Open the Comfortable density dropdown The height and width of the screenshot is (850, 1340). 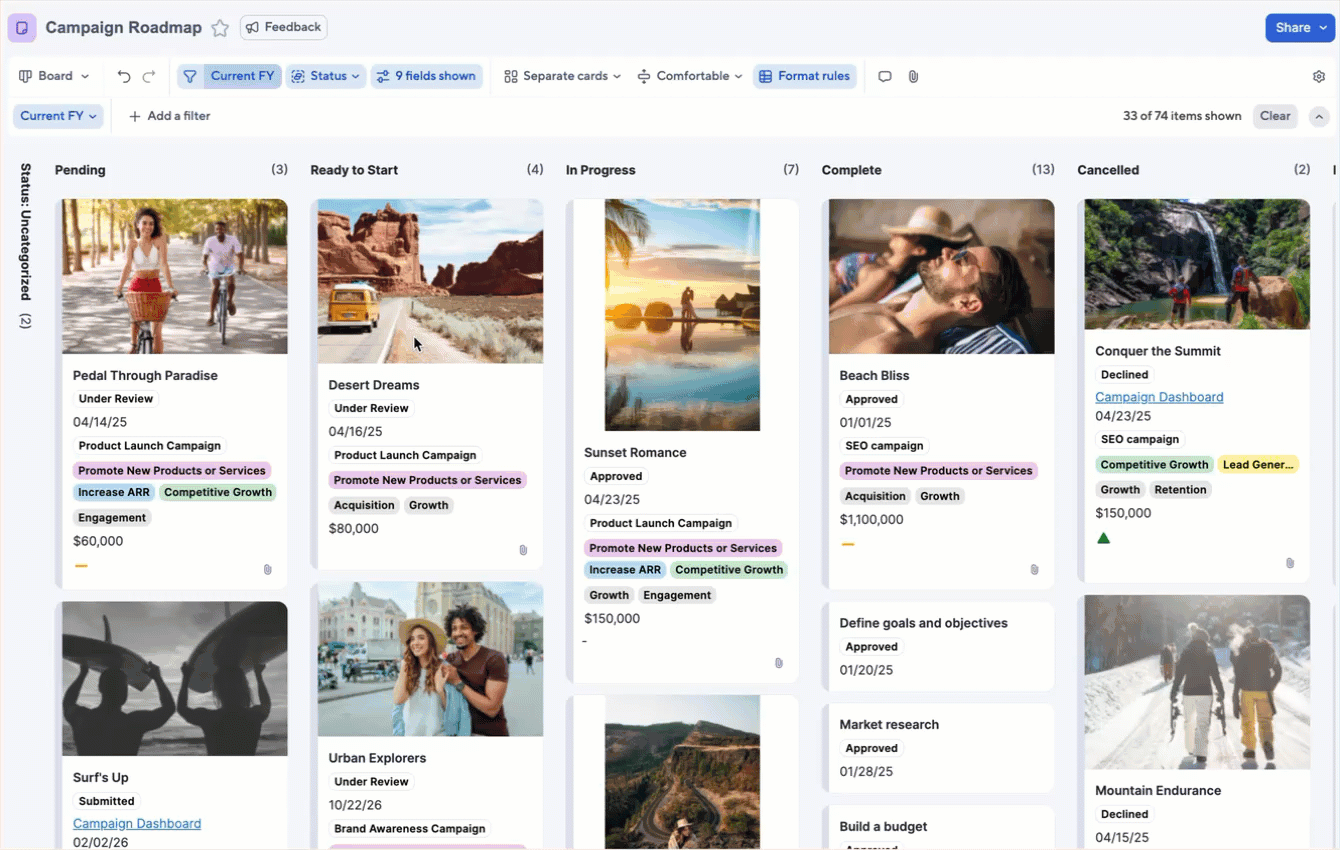click(690, 76)
